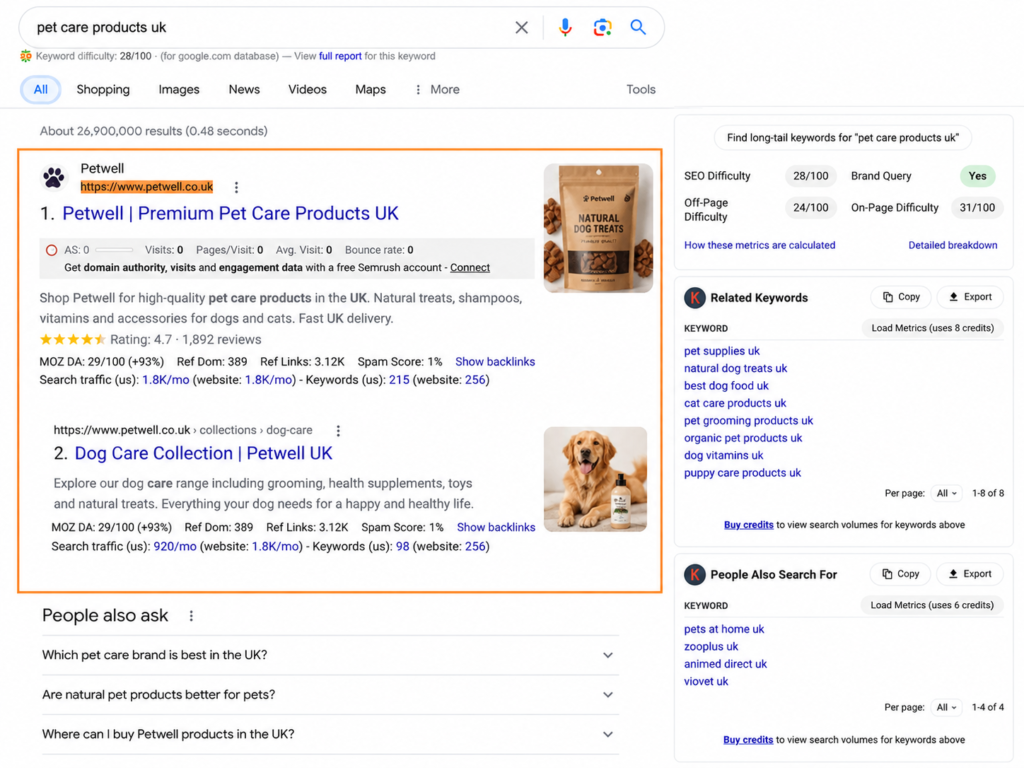The image size is (1024, 768).
Task: Open the three-dot menu beside petwell.co.uk URL
Action: (x=236, y=187)
